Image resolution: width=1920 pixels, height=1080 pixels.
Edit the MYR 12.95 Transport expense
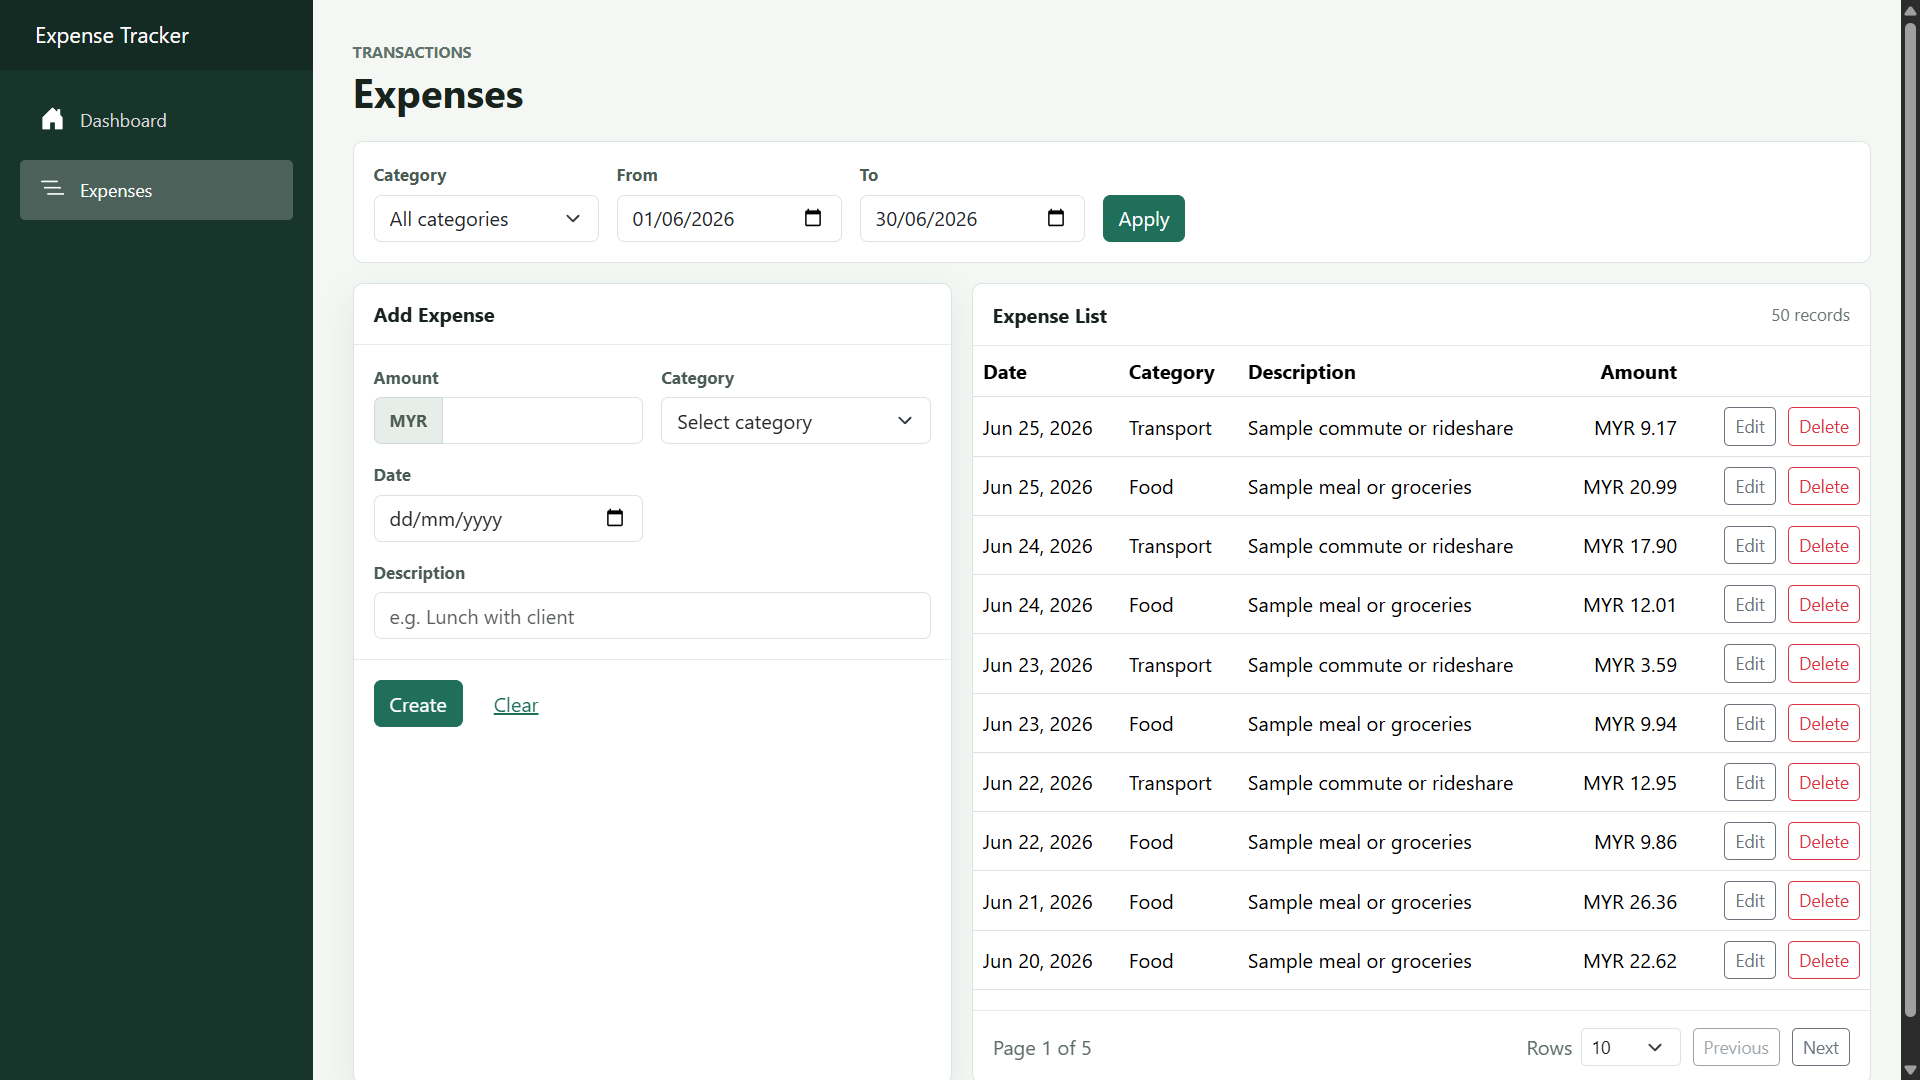(x=1750, y=783)
